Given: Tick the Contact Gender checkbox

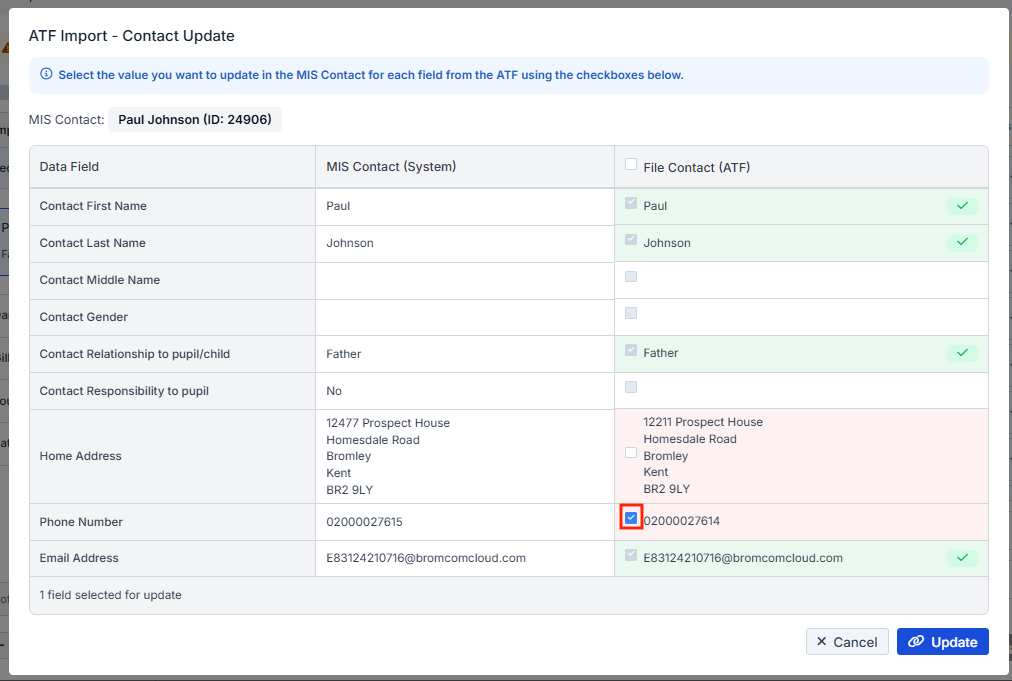Looking at the screenshot, I should 631,314.
